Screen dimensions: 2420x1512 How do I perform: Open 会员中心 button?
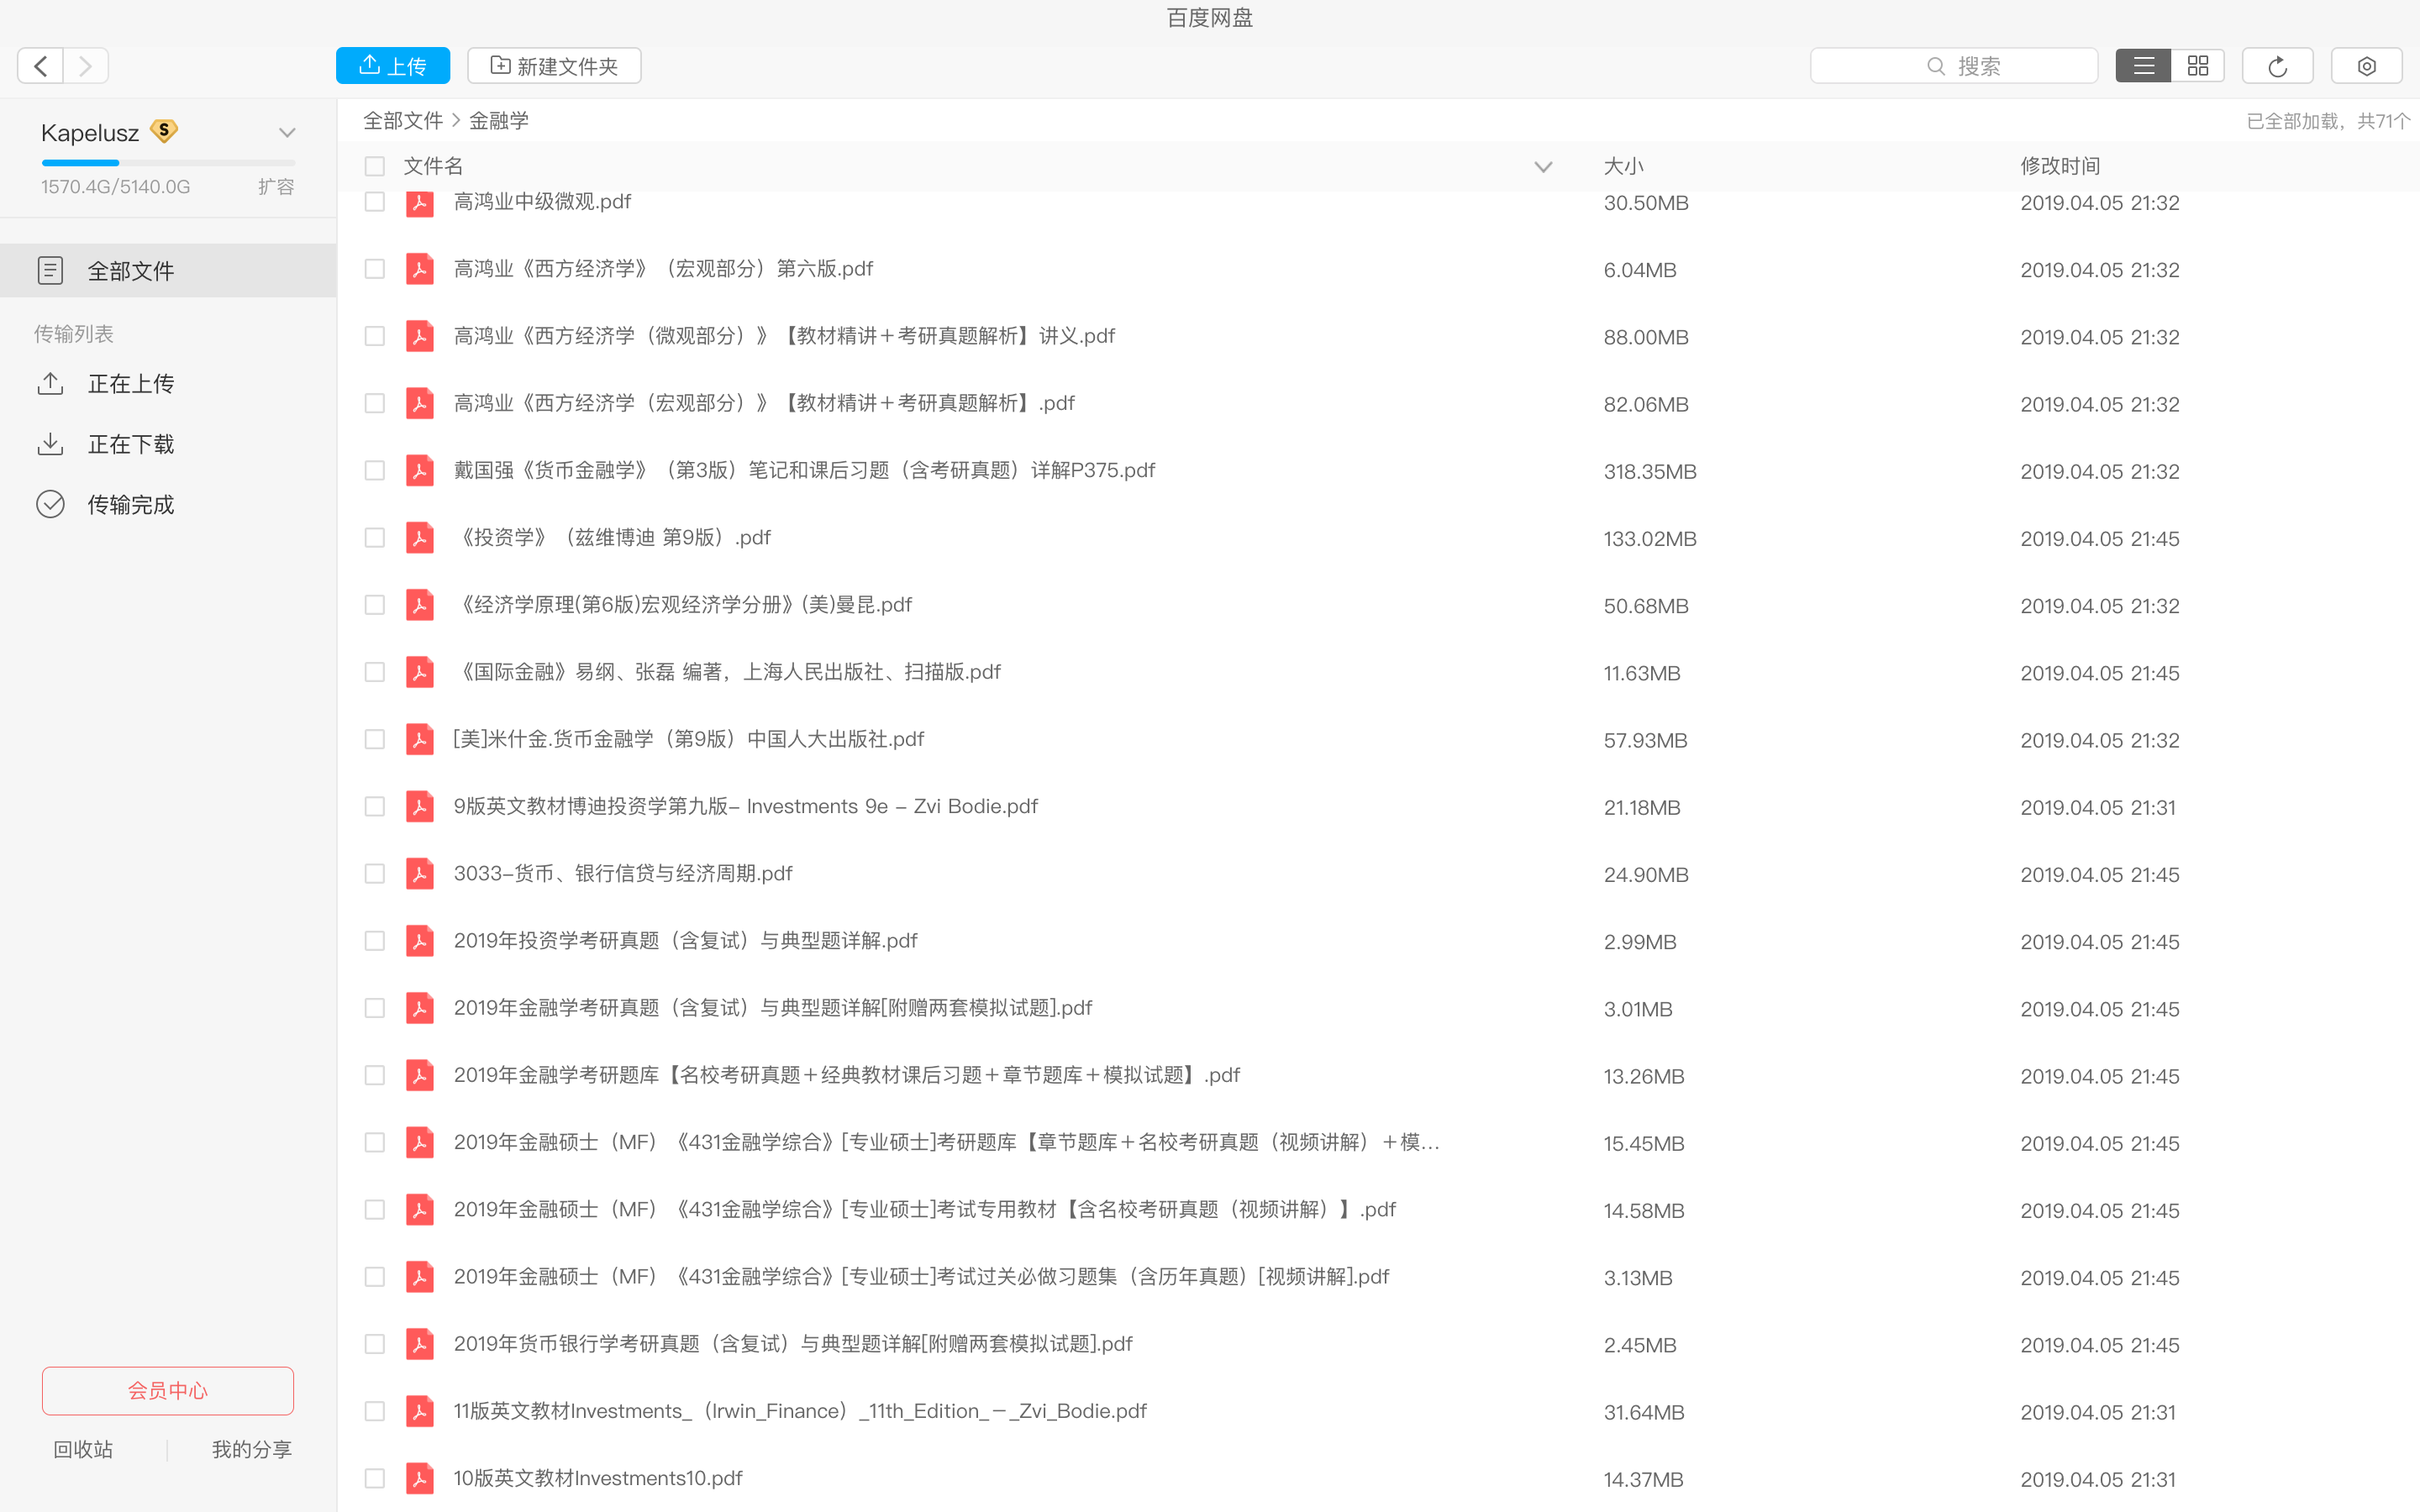168,1390
